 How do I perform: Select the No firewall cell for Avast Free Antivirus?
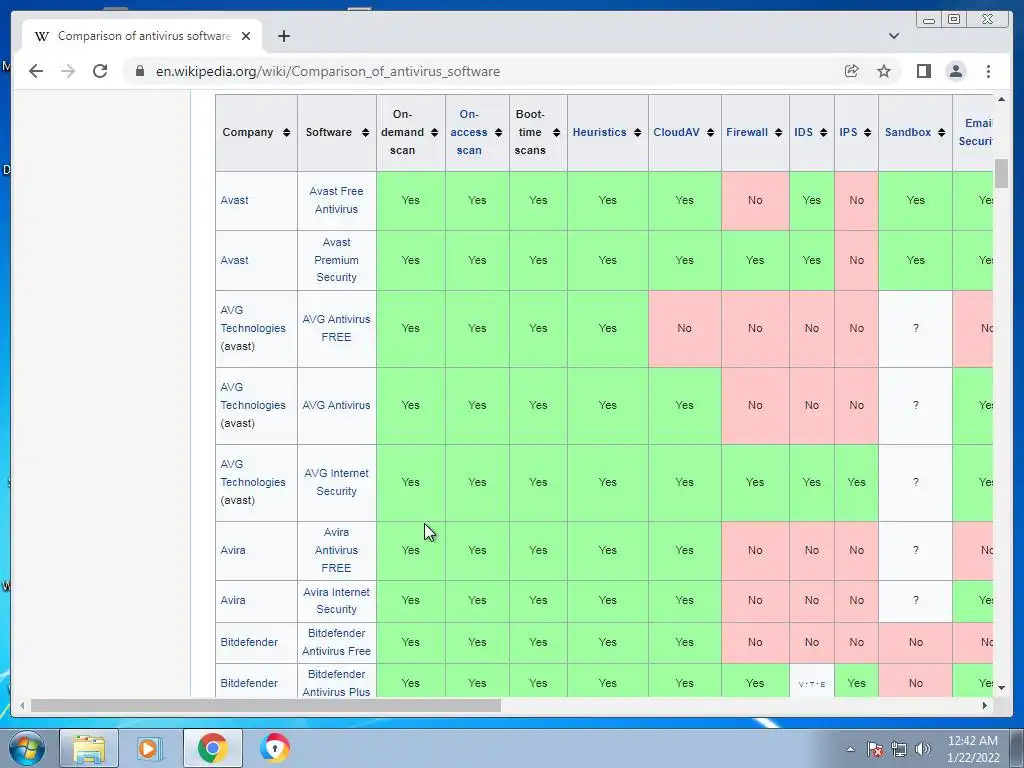click(x=755, y=200)
